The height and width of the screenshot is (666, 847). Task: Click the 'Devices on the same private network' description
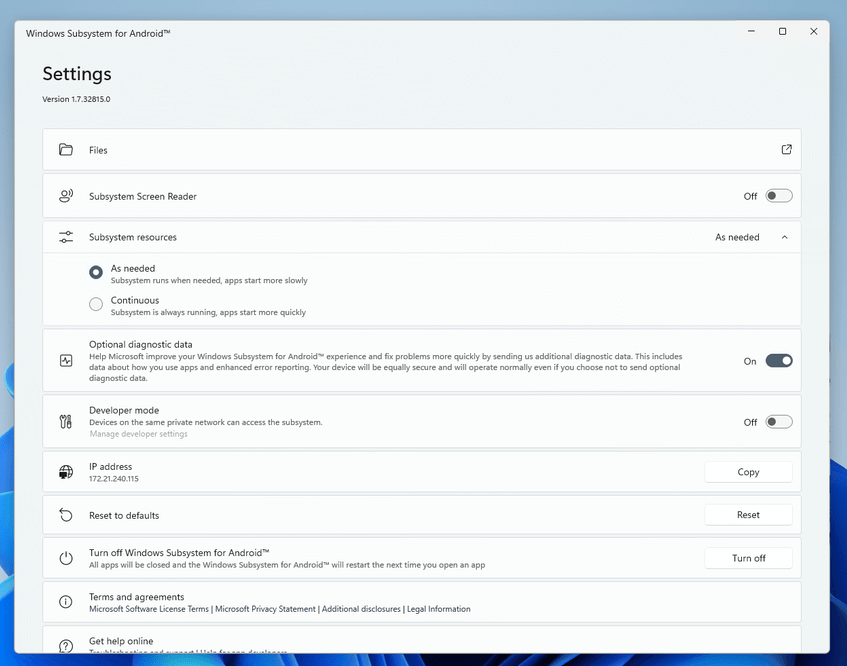pos(206,422)
